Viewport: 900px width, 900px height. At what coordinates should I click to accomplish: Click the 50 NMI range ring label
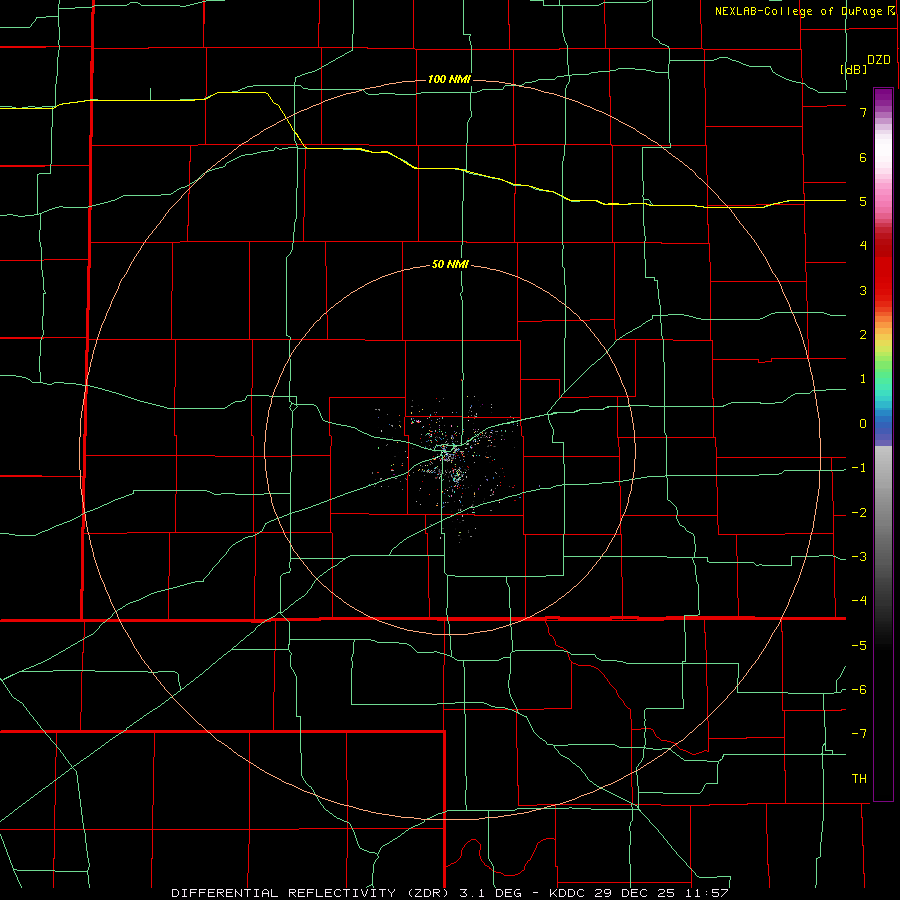point(450,264)
